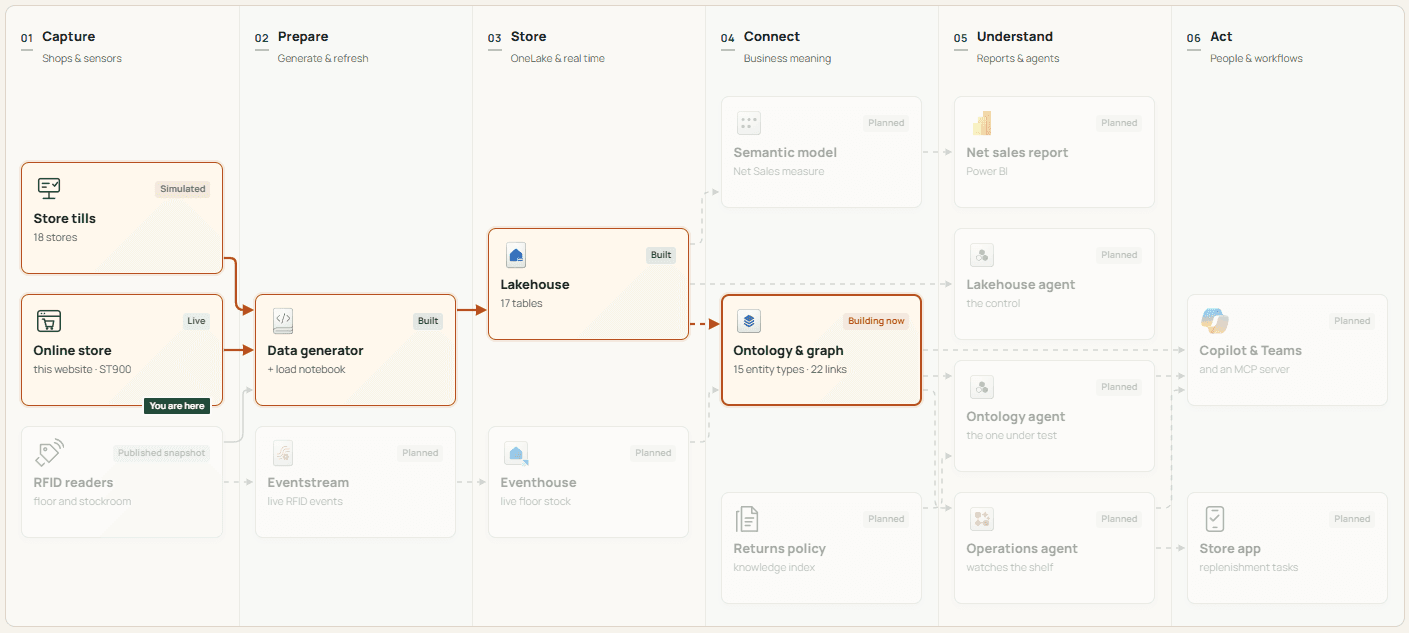
Task: Click the Data generator code file icon
Action: tap(283, 321)
